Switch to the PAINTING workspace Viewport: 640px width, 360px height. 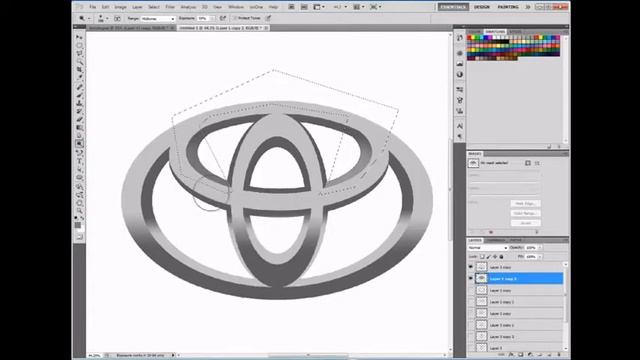[508, 7]
